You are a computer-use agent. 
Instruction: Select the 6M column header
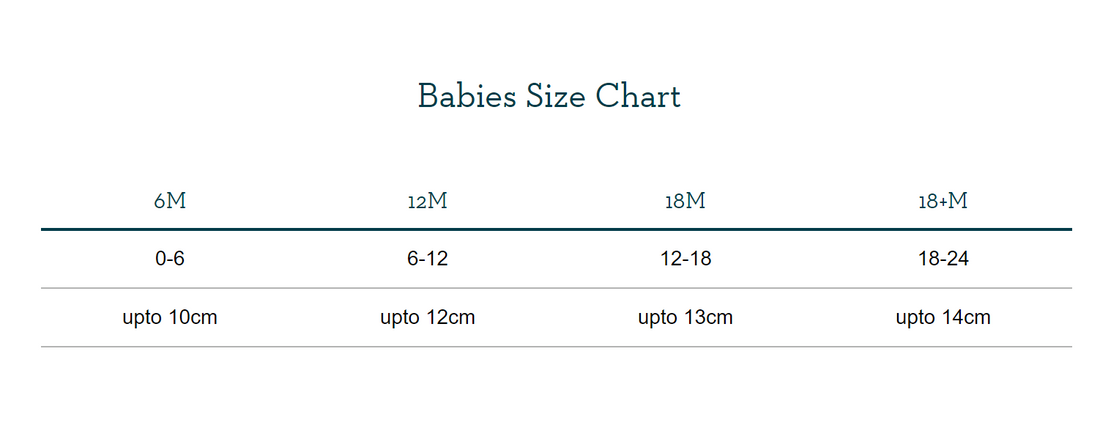click(170, 201)
